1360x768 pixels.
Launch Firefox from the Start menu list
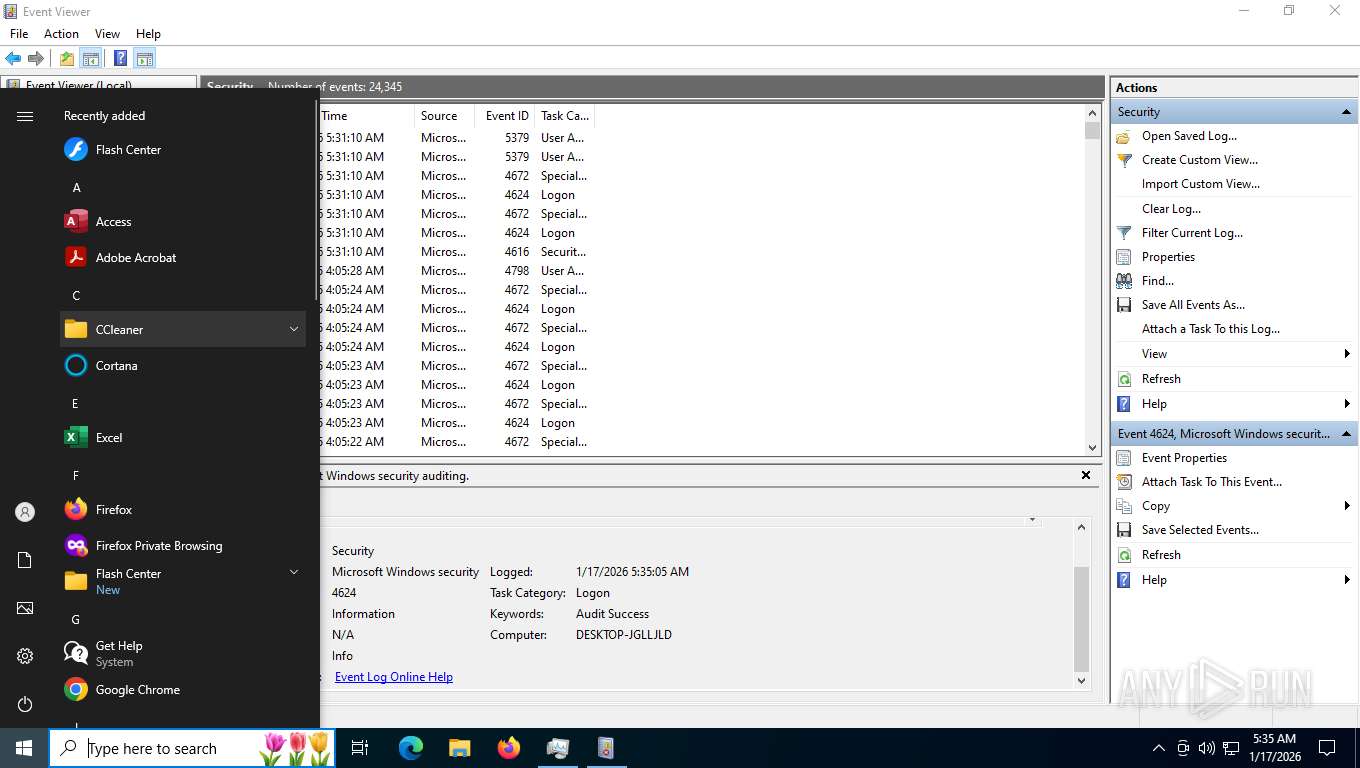(x=183, y=510)
